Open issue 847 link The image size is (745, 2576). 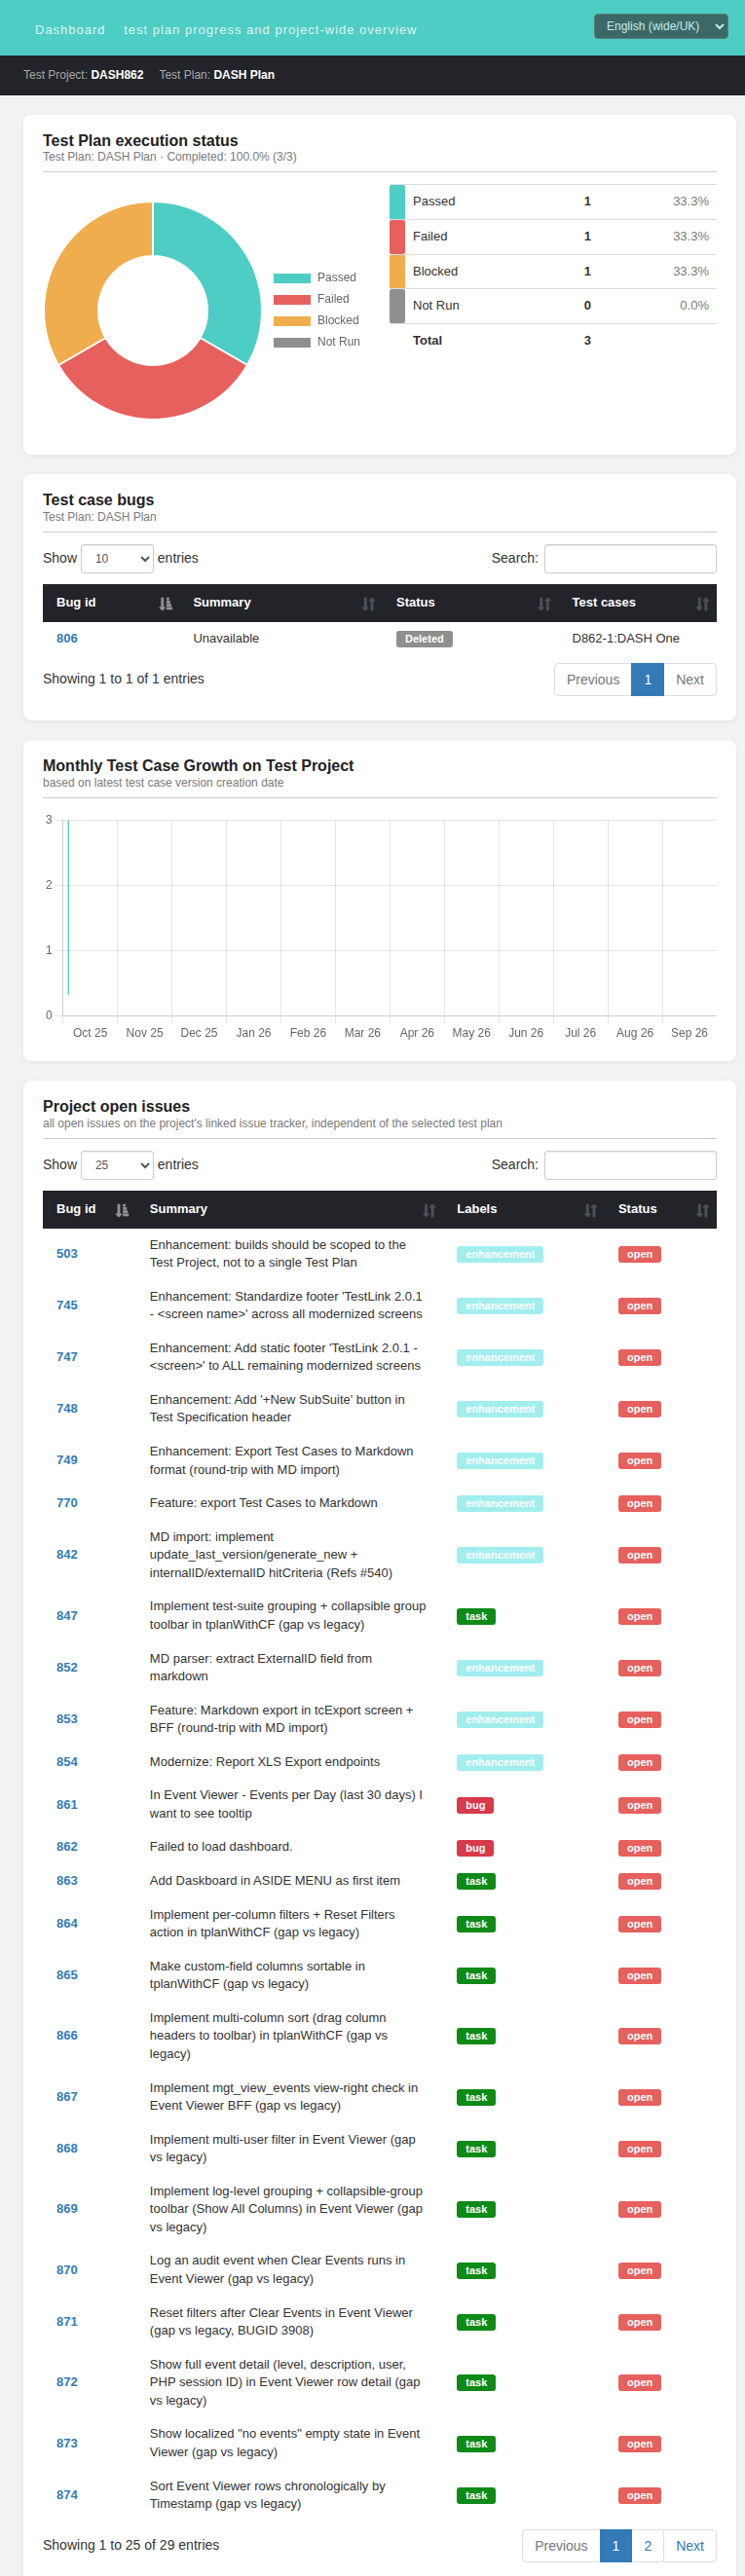click(x=67, y=1615)
